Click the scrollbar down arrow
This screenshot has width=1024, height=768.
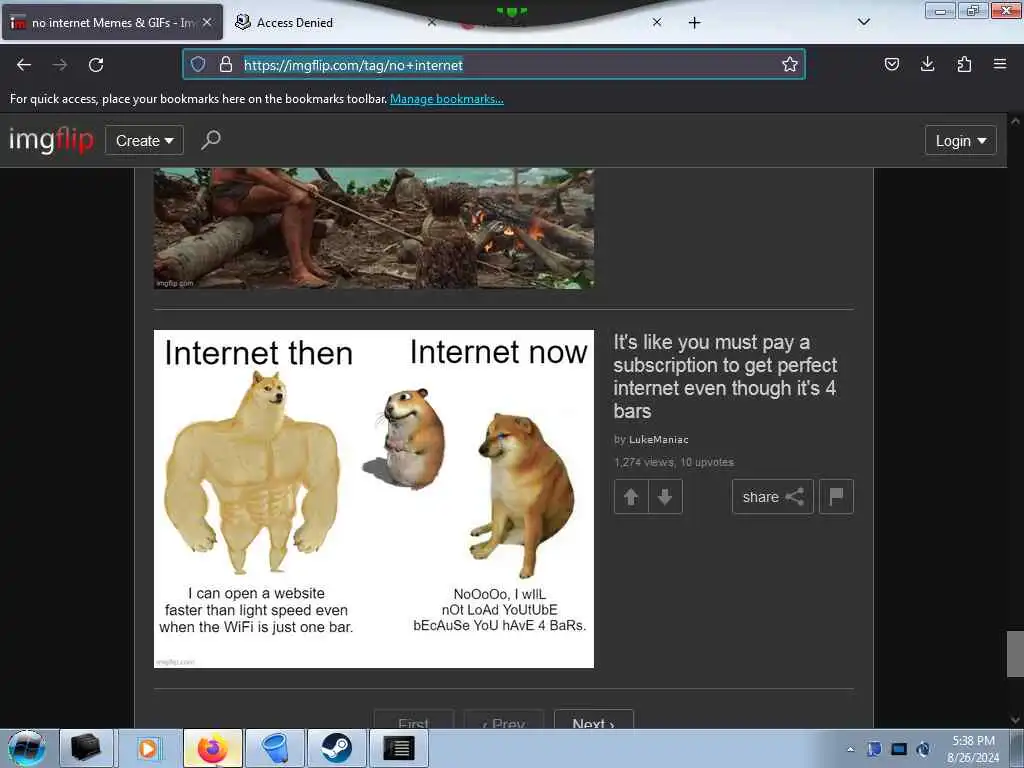point(1015,720)
